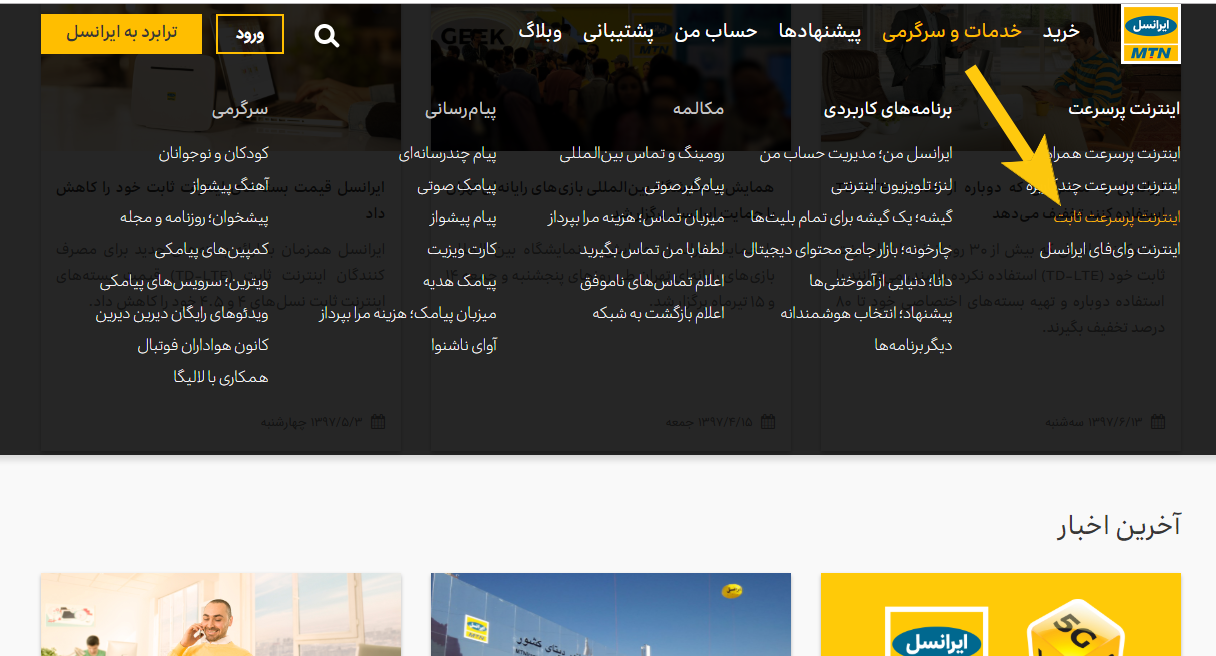This screenshot has width=1216, height=656.
Task: Open the حساب من menu
Action: 715,32
